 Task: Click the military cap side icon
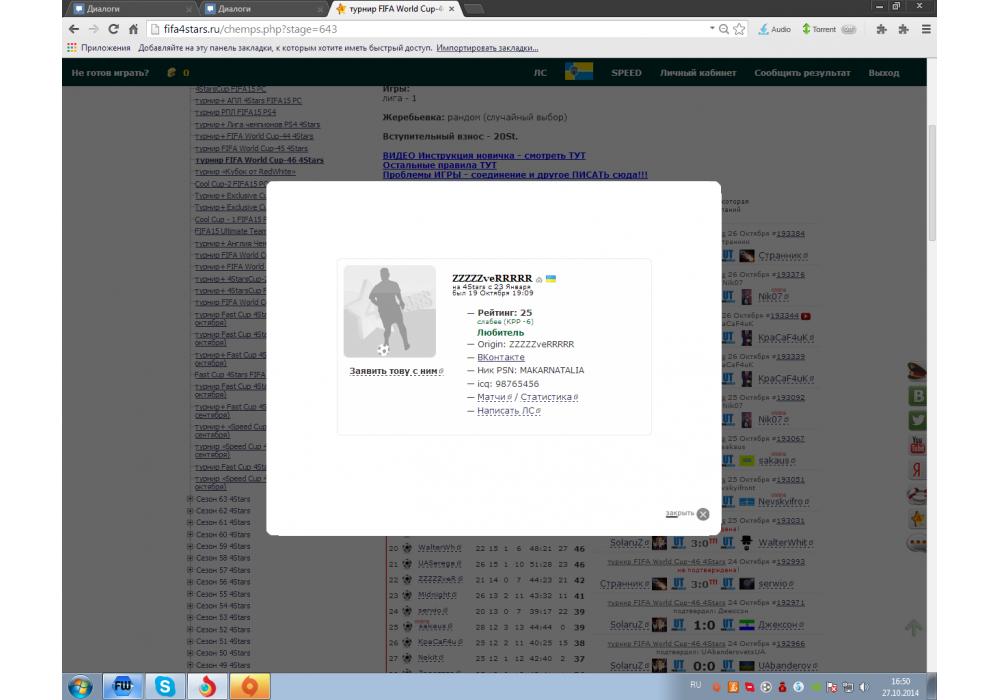(x=916, y=372)
